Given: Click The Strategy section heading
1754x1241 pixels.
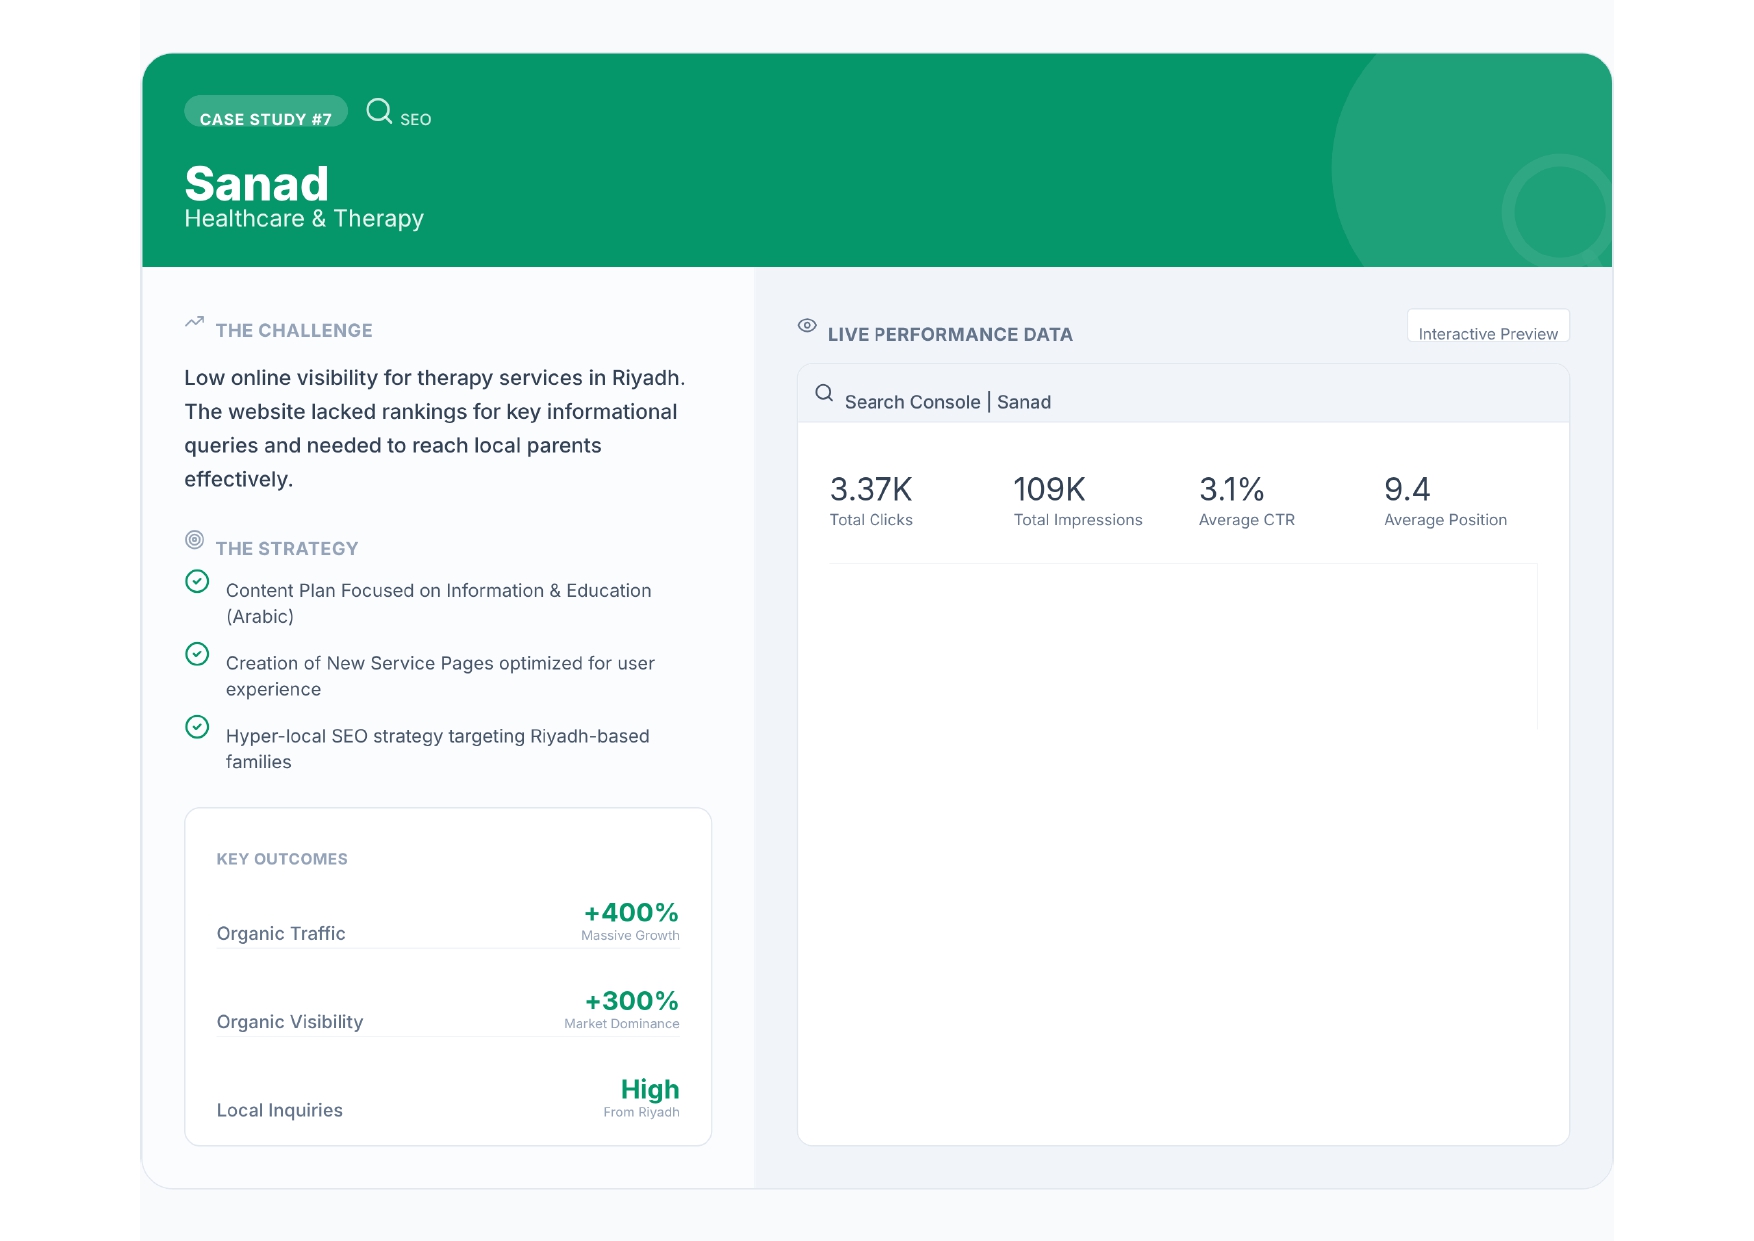Looking at the screenshot, I should tap(287, 549).
